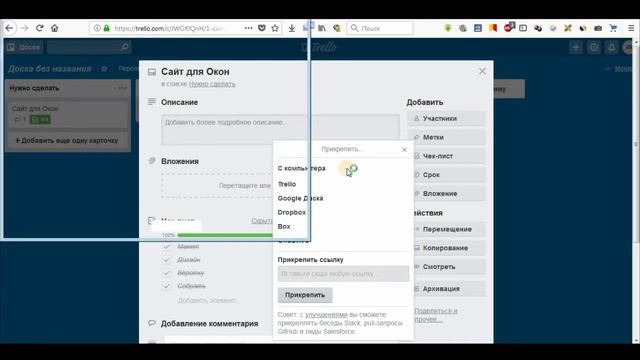Screen dimensions: 640x360
Task: Open Поделиться и прочее link
Action: [436, 315]
